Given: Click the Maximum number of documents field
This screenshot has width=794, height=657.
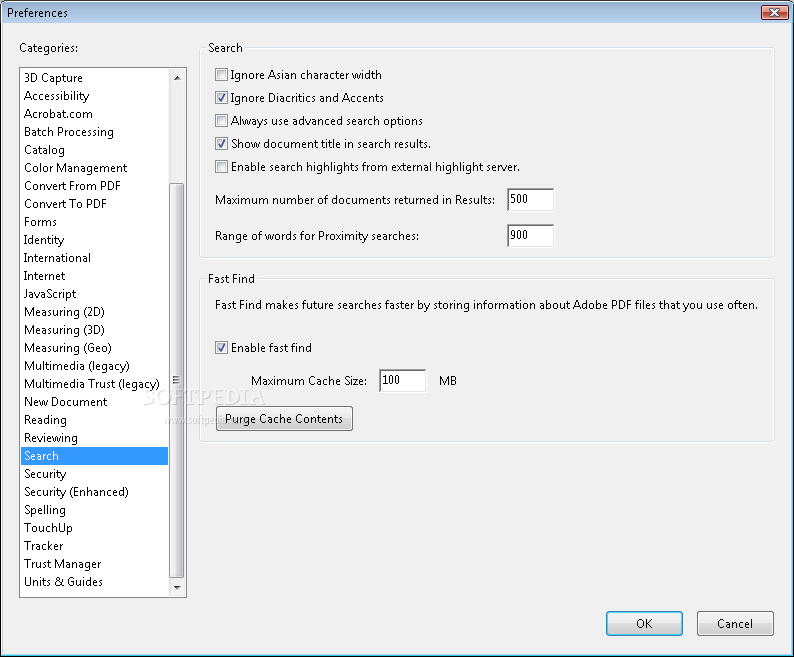Looking at the screenshot, I should 530,200.
